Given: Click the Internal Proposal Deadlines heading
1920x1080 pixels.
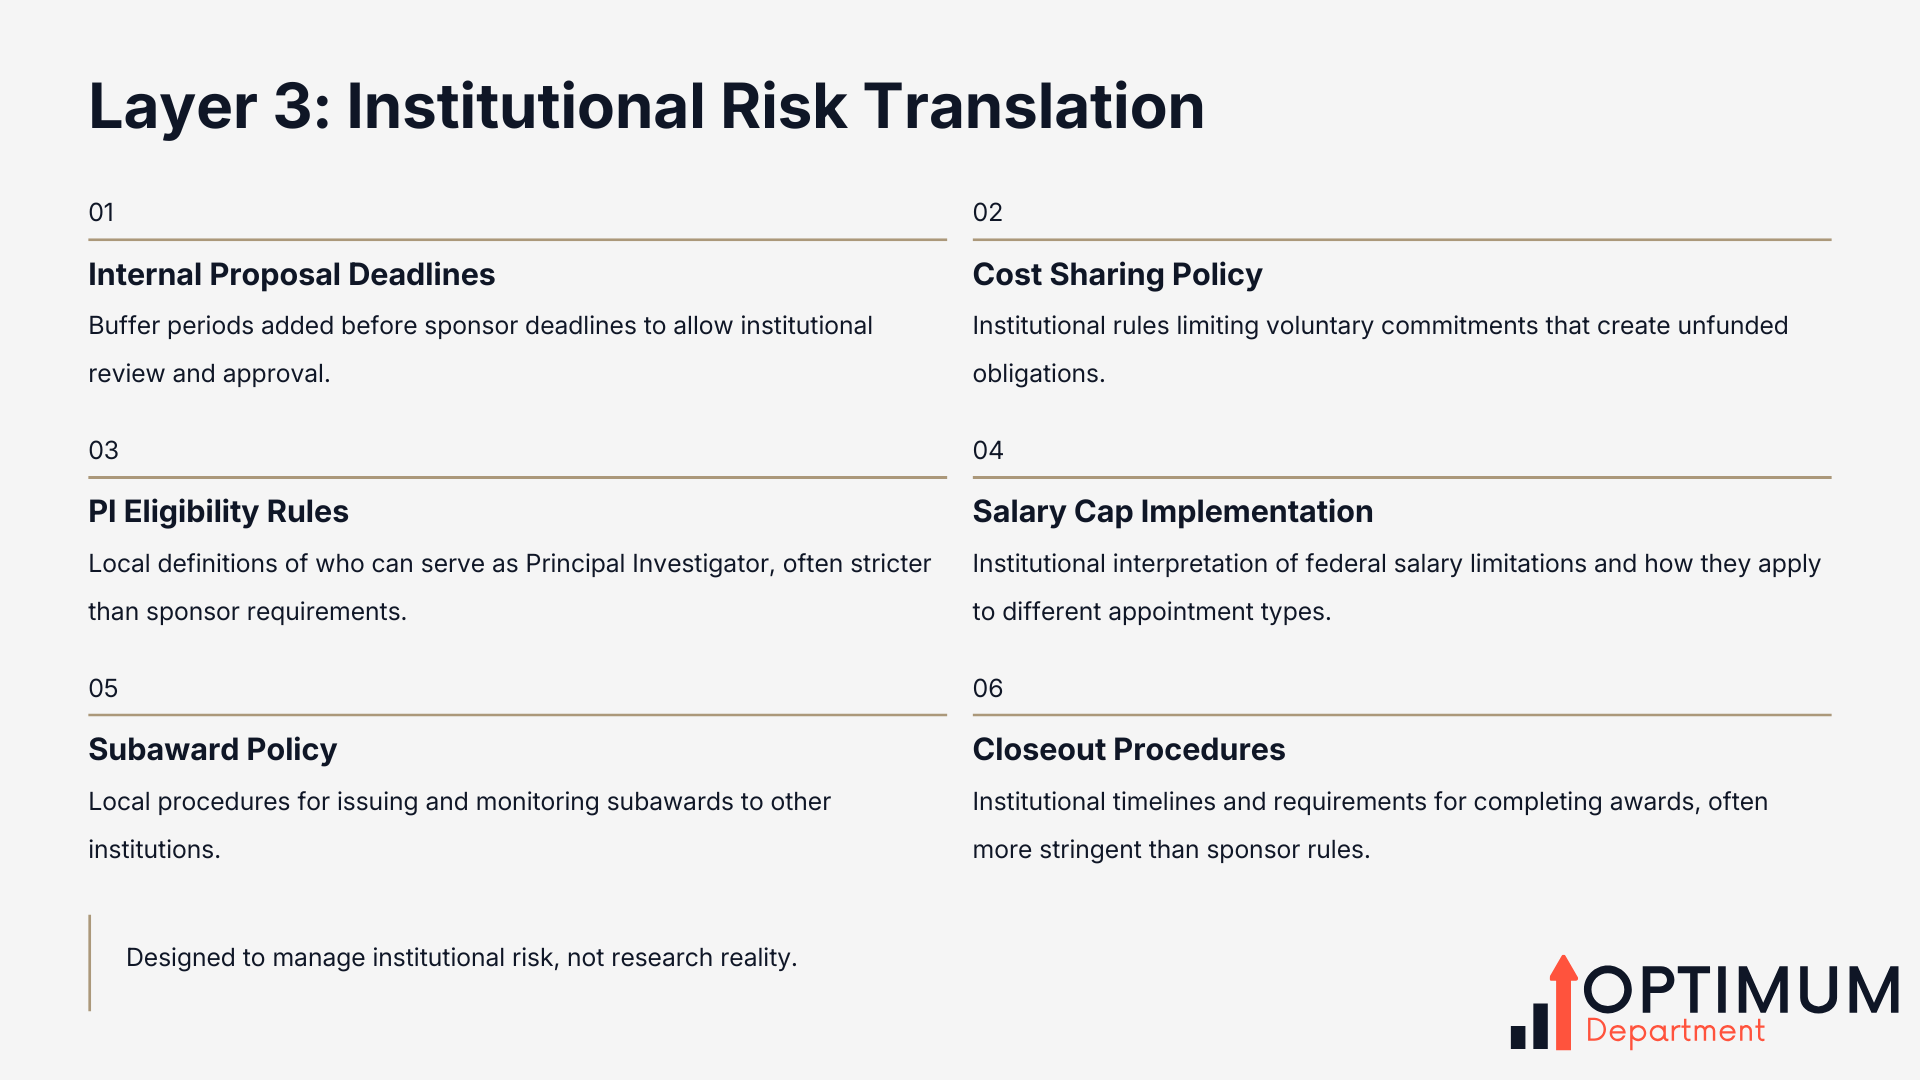Looking at the screenshot, I should (291, 274).
